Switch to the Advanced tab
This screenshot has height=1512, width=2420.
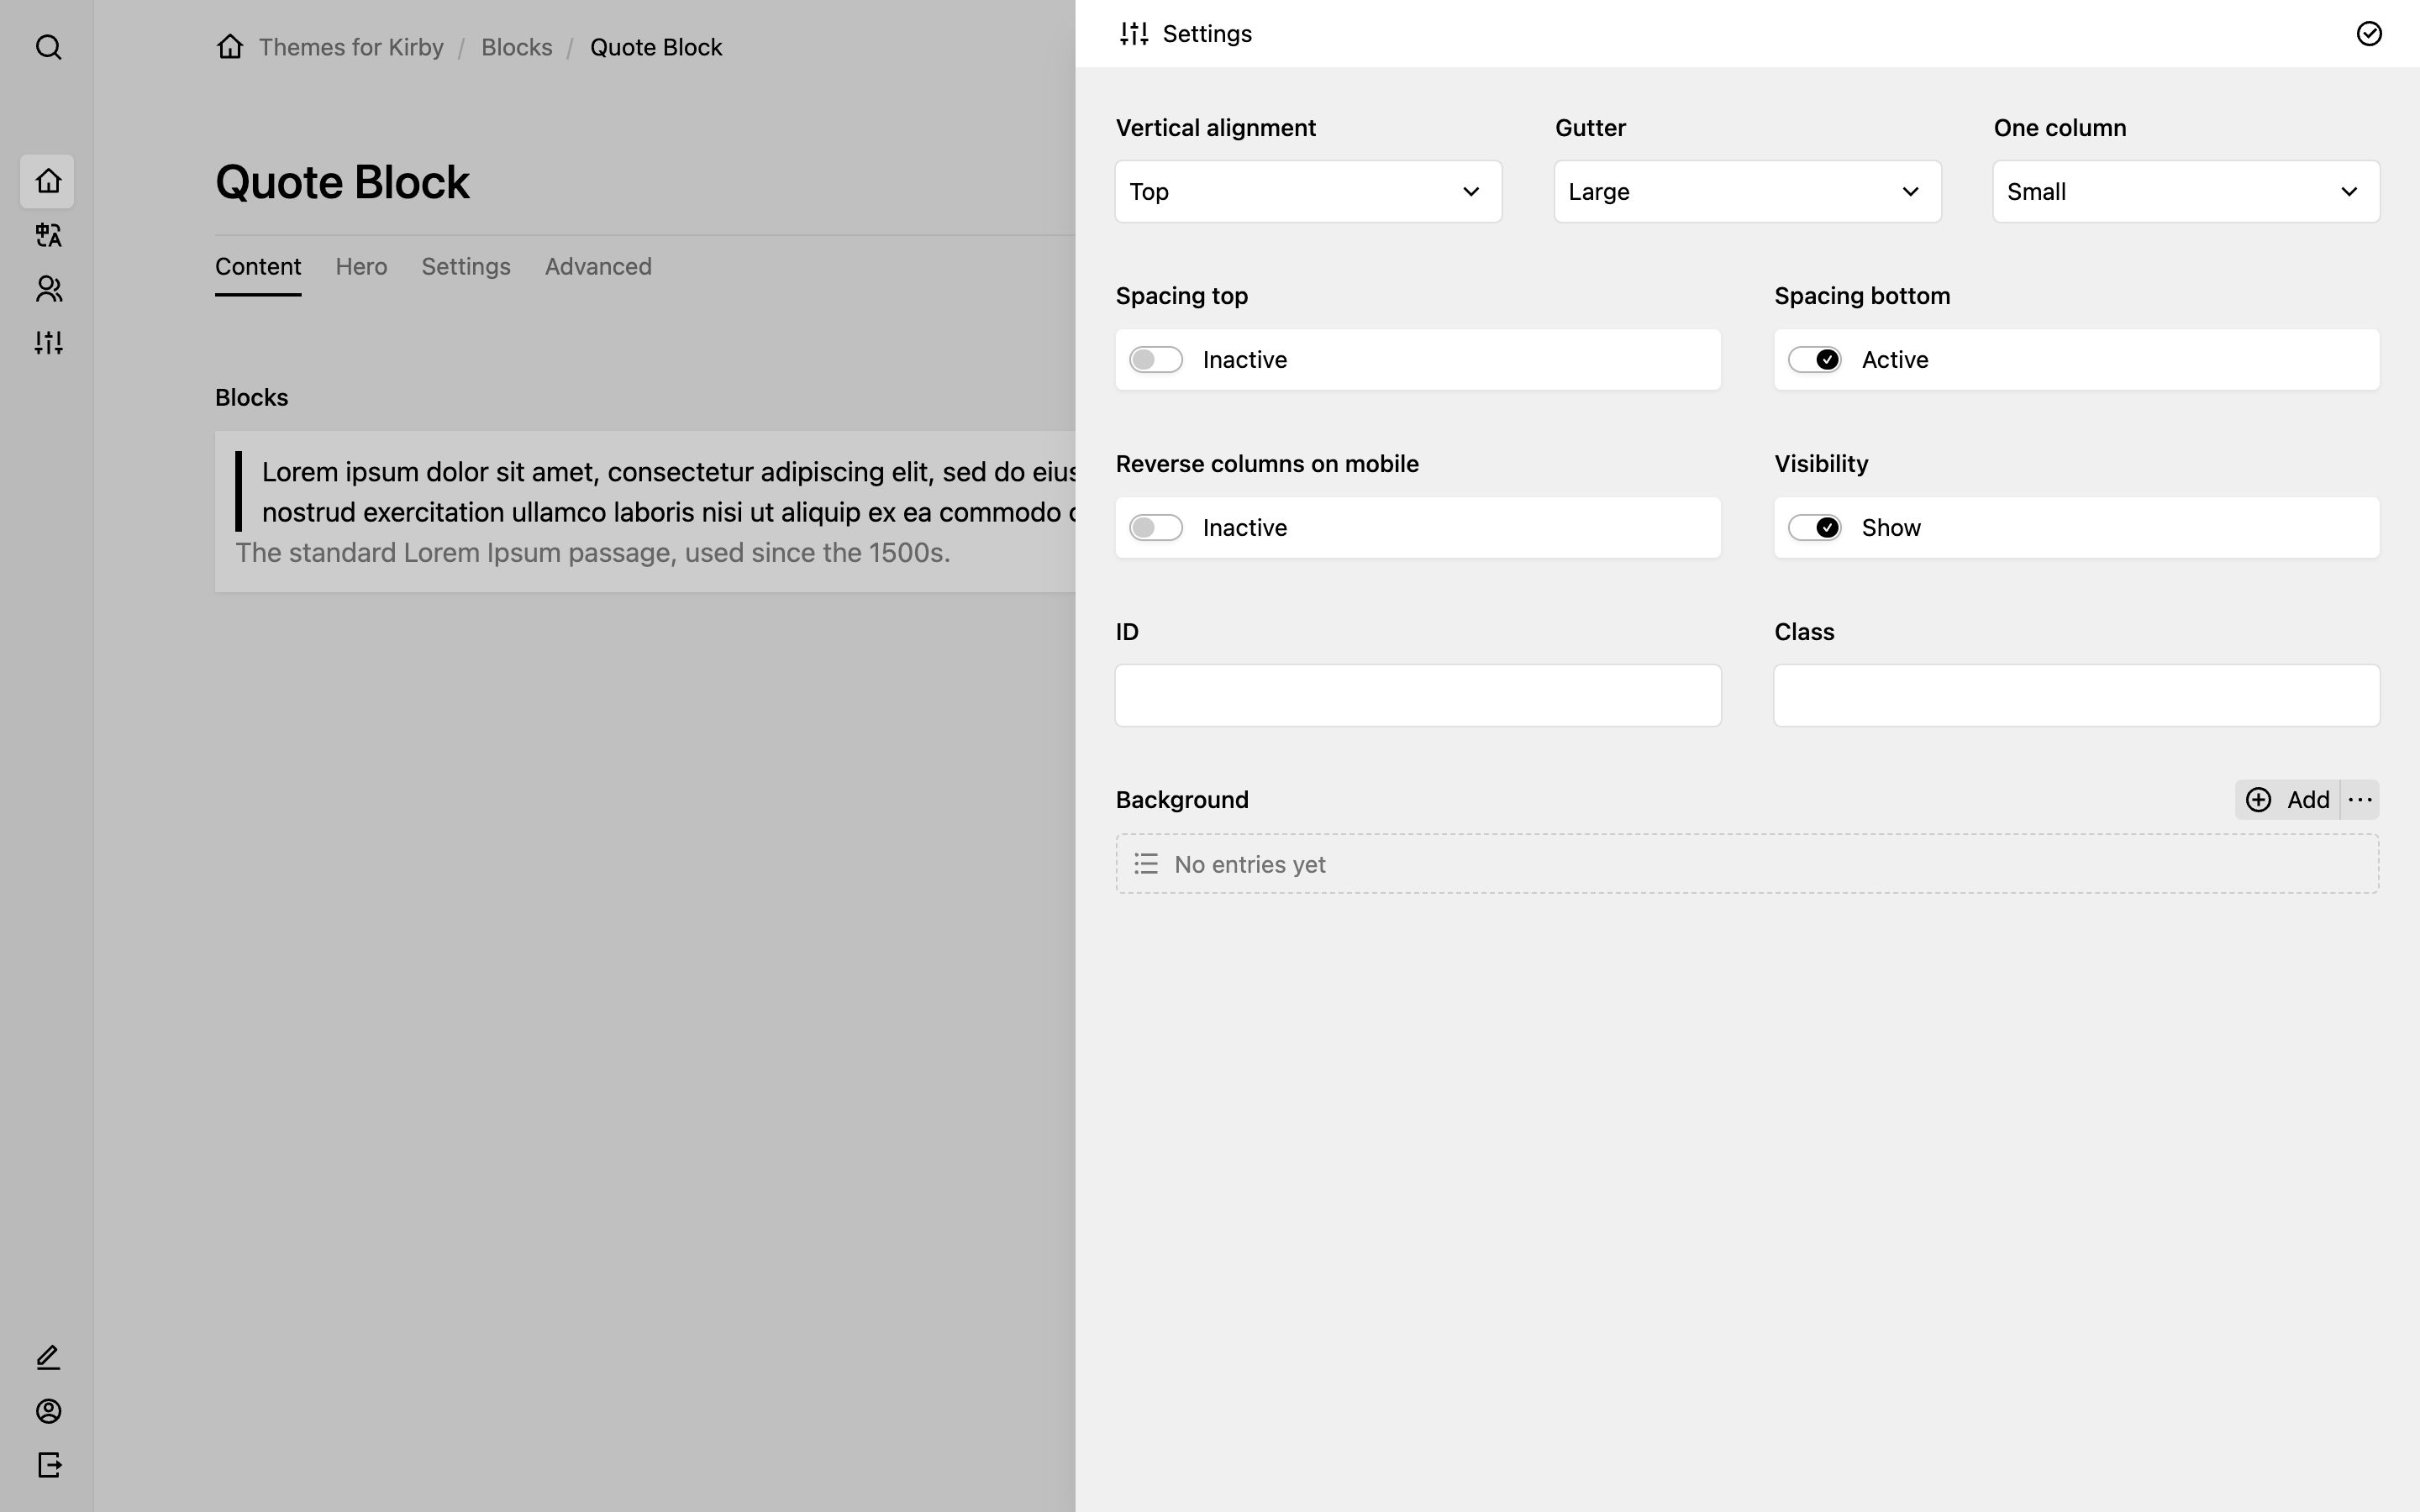pyautogui.click(x=598, y=267)
